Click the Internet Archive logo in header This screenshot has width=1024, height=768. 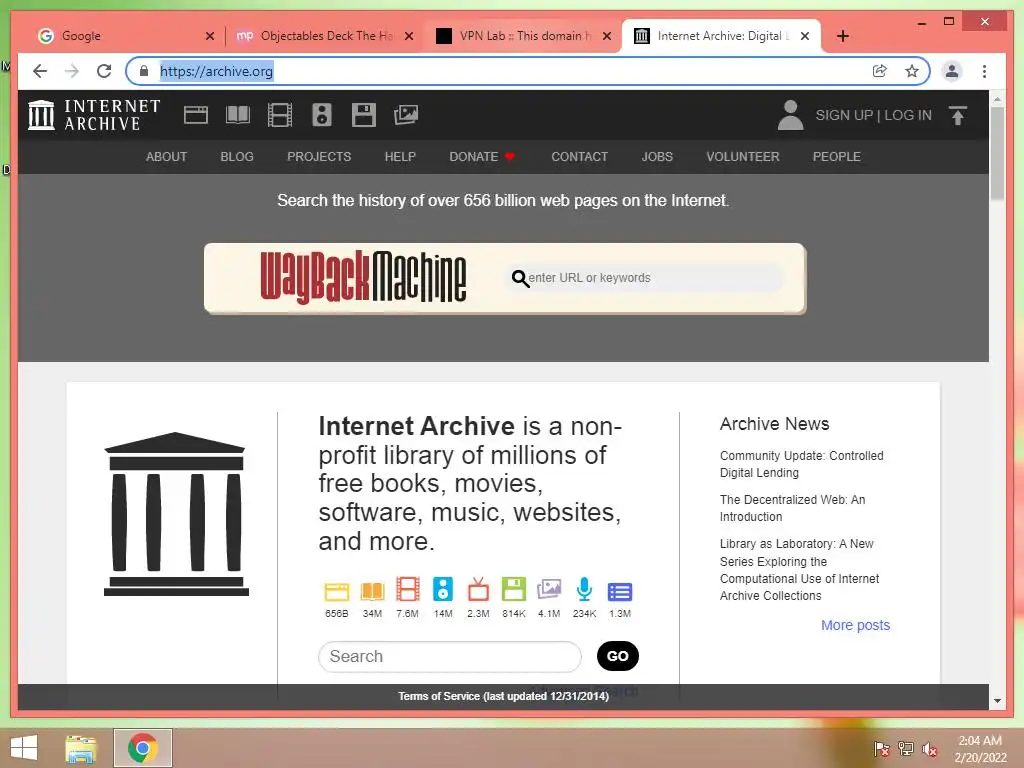[x=94, y=115]
